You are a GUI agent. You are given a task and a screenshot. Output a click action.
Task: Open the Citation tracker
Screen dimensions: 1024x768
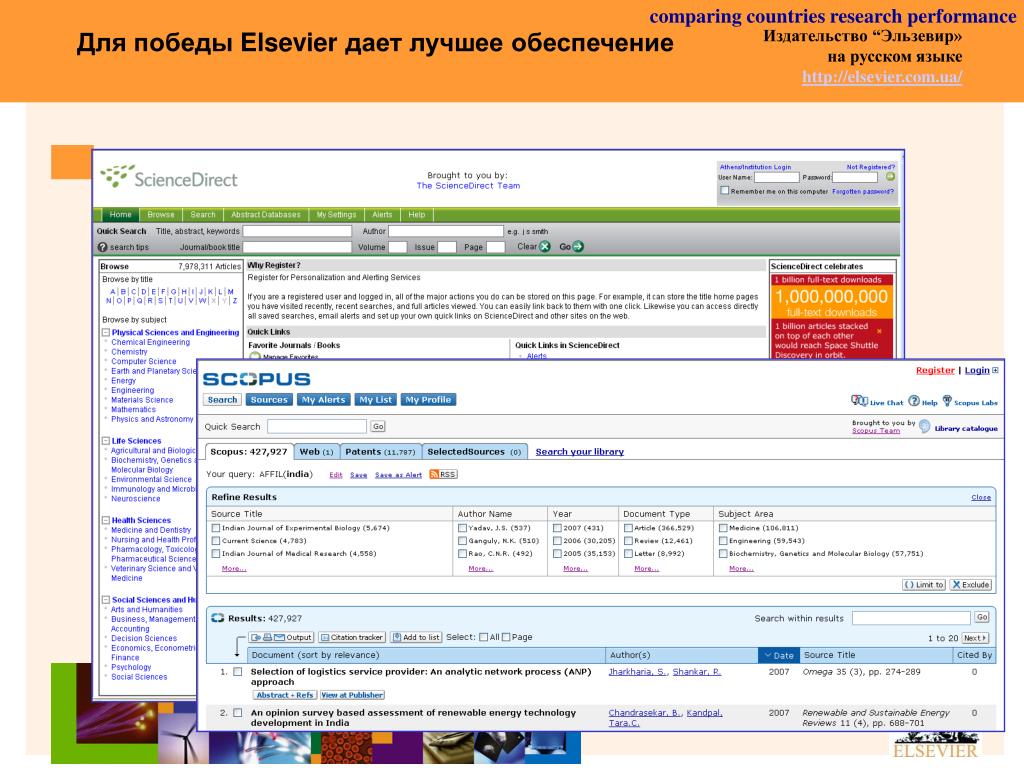coord(352,637)
